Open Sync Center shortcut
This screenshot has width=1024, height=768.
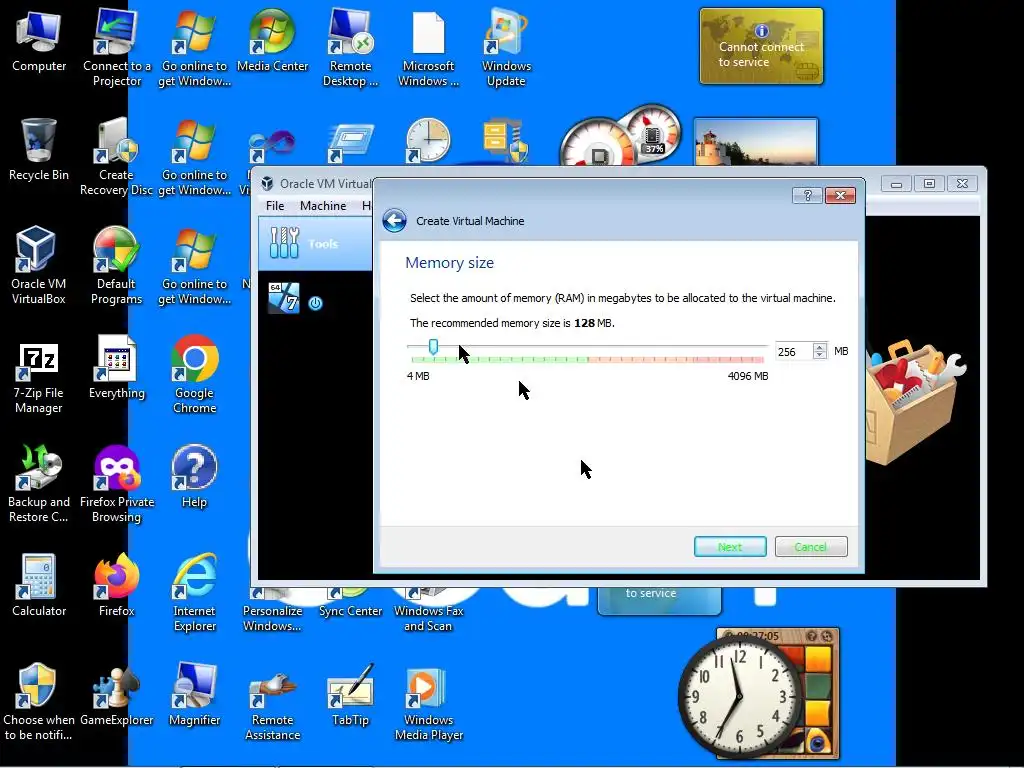[x=350, y=604]
